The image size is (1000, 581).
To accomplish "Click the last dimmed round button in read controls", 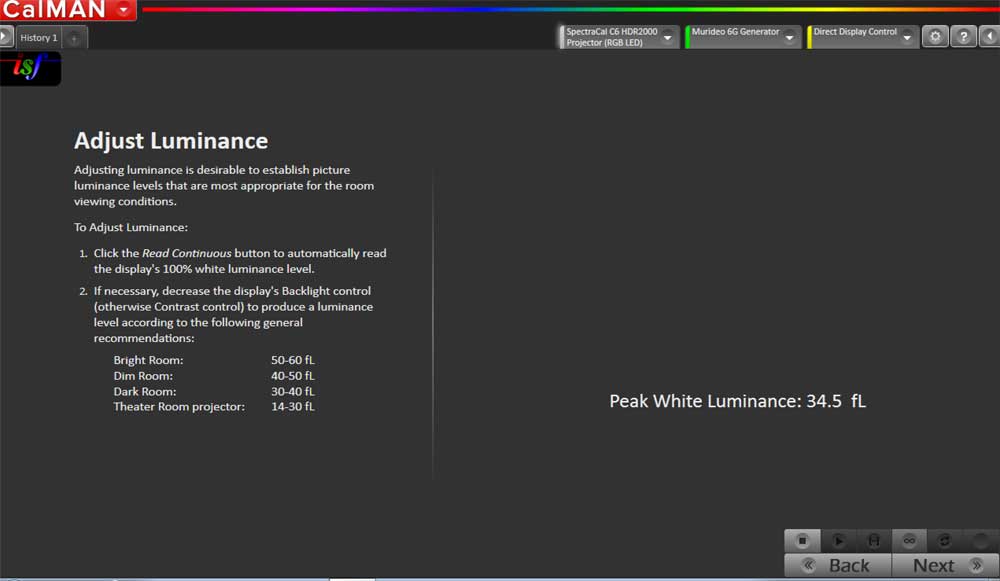I will point(980,541).
